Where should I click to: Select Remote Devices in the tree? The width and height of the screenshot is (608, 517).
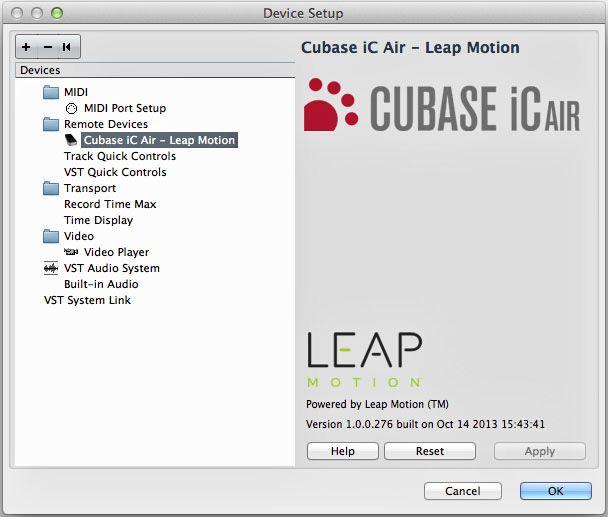[106, 124]
